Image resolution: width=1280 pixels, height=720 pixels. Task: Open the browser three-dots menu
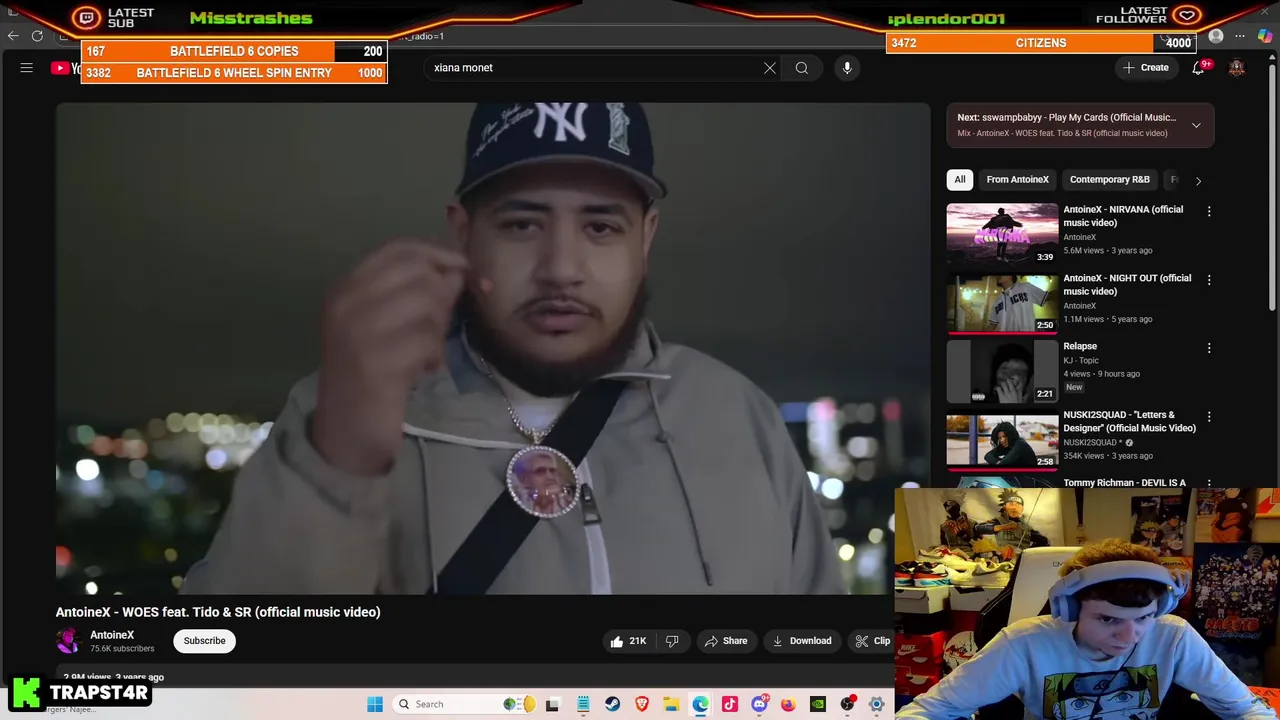tap(1240, 36)
